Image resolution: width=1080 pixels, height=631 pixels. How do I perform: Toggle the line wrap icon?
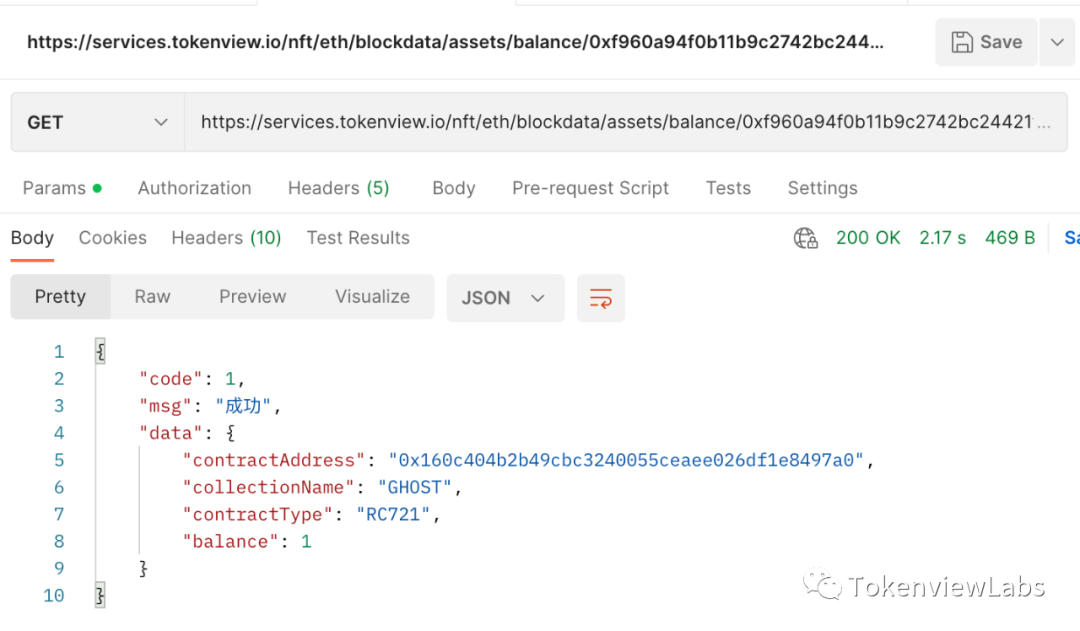(601, 298)
